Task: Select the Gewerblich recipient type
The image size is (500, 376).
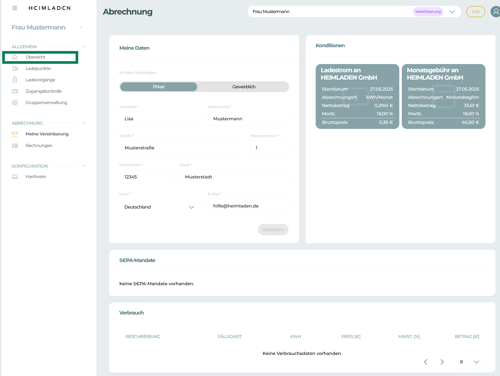Action: coord(244,87)
